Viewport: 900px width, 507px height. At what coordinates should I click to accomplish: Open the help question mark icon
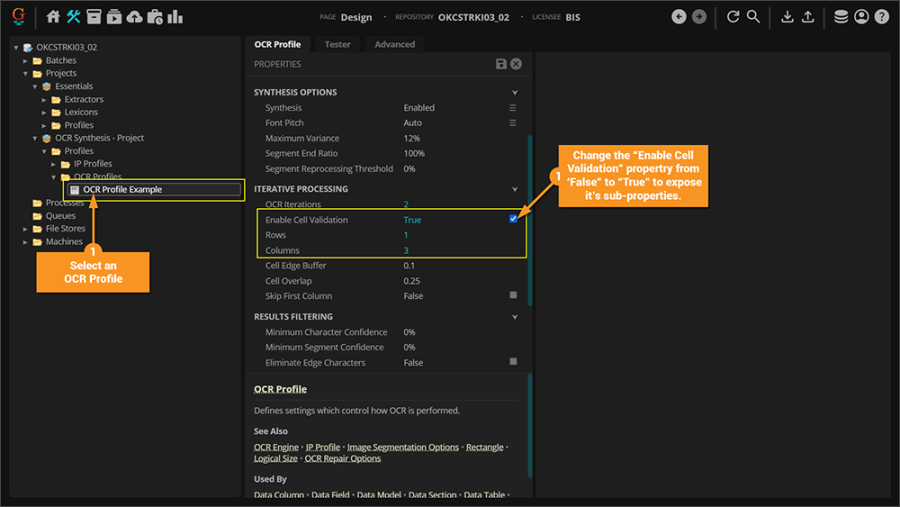tap(882, 17)
